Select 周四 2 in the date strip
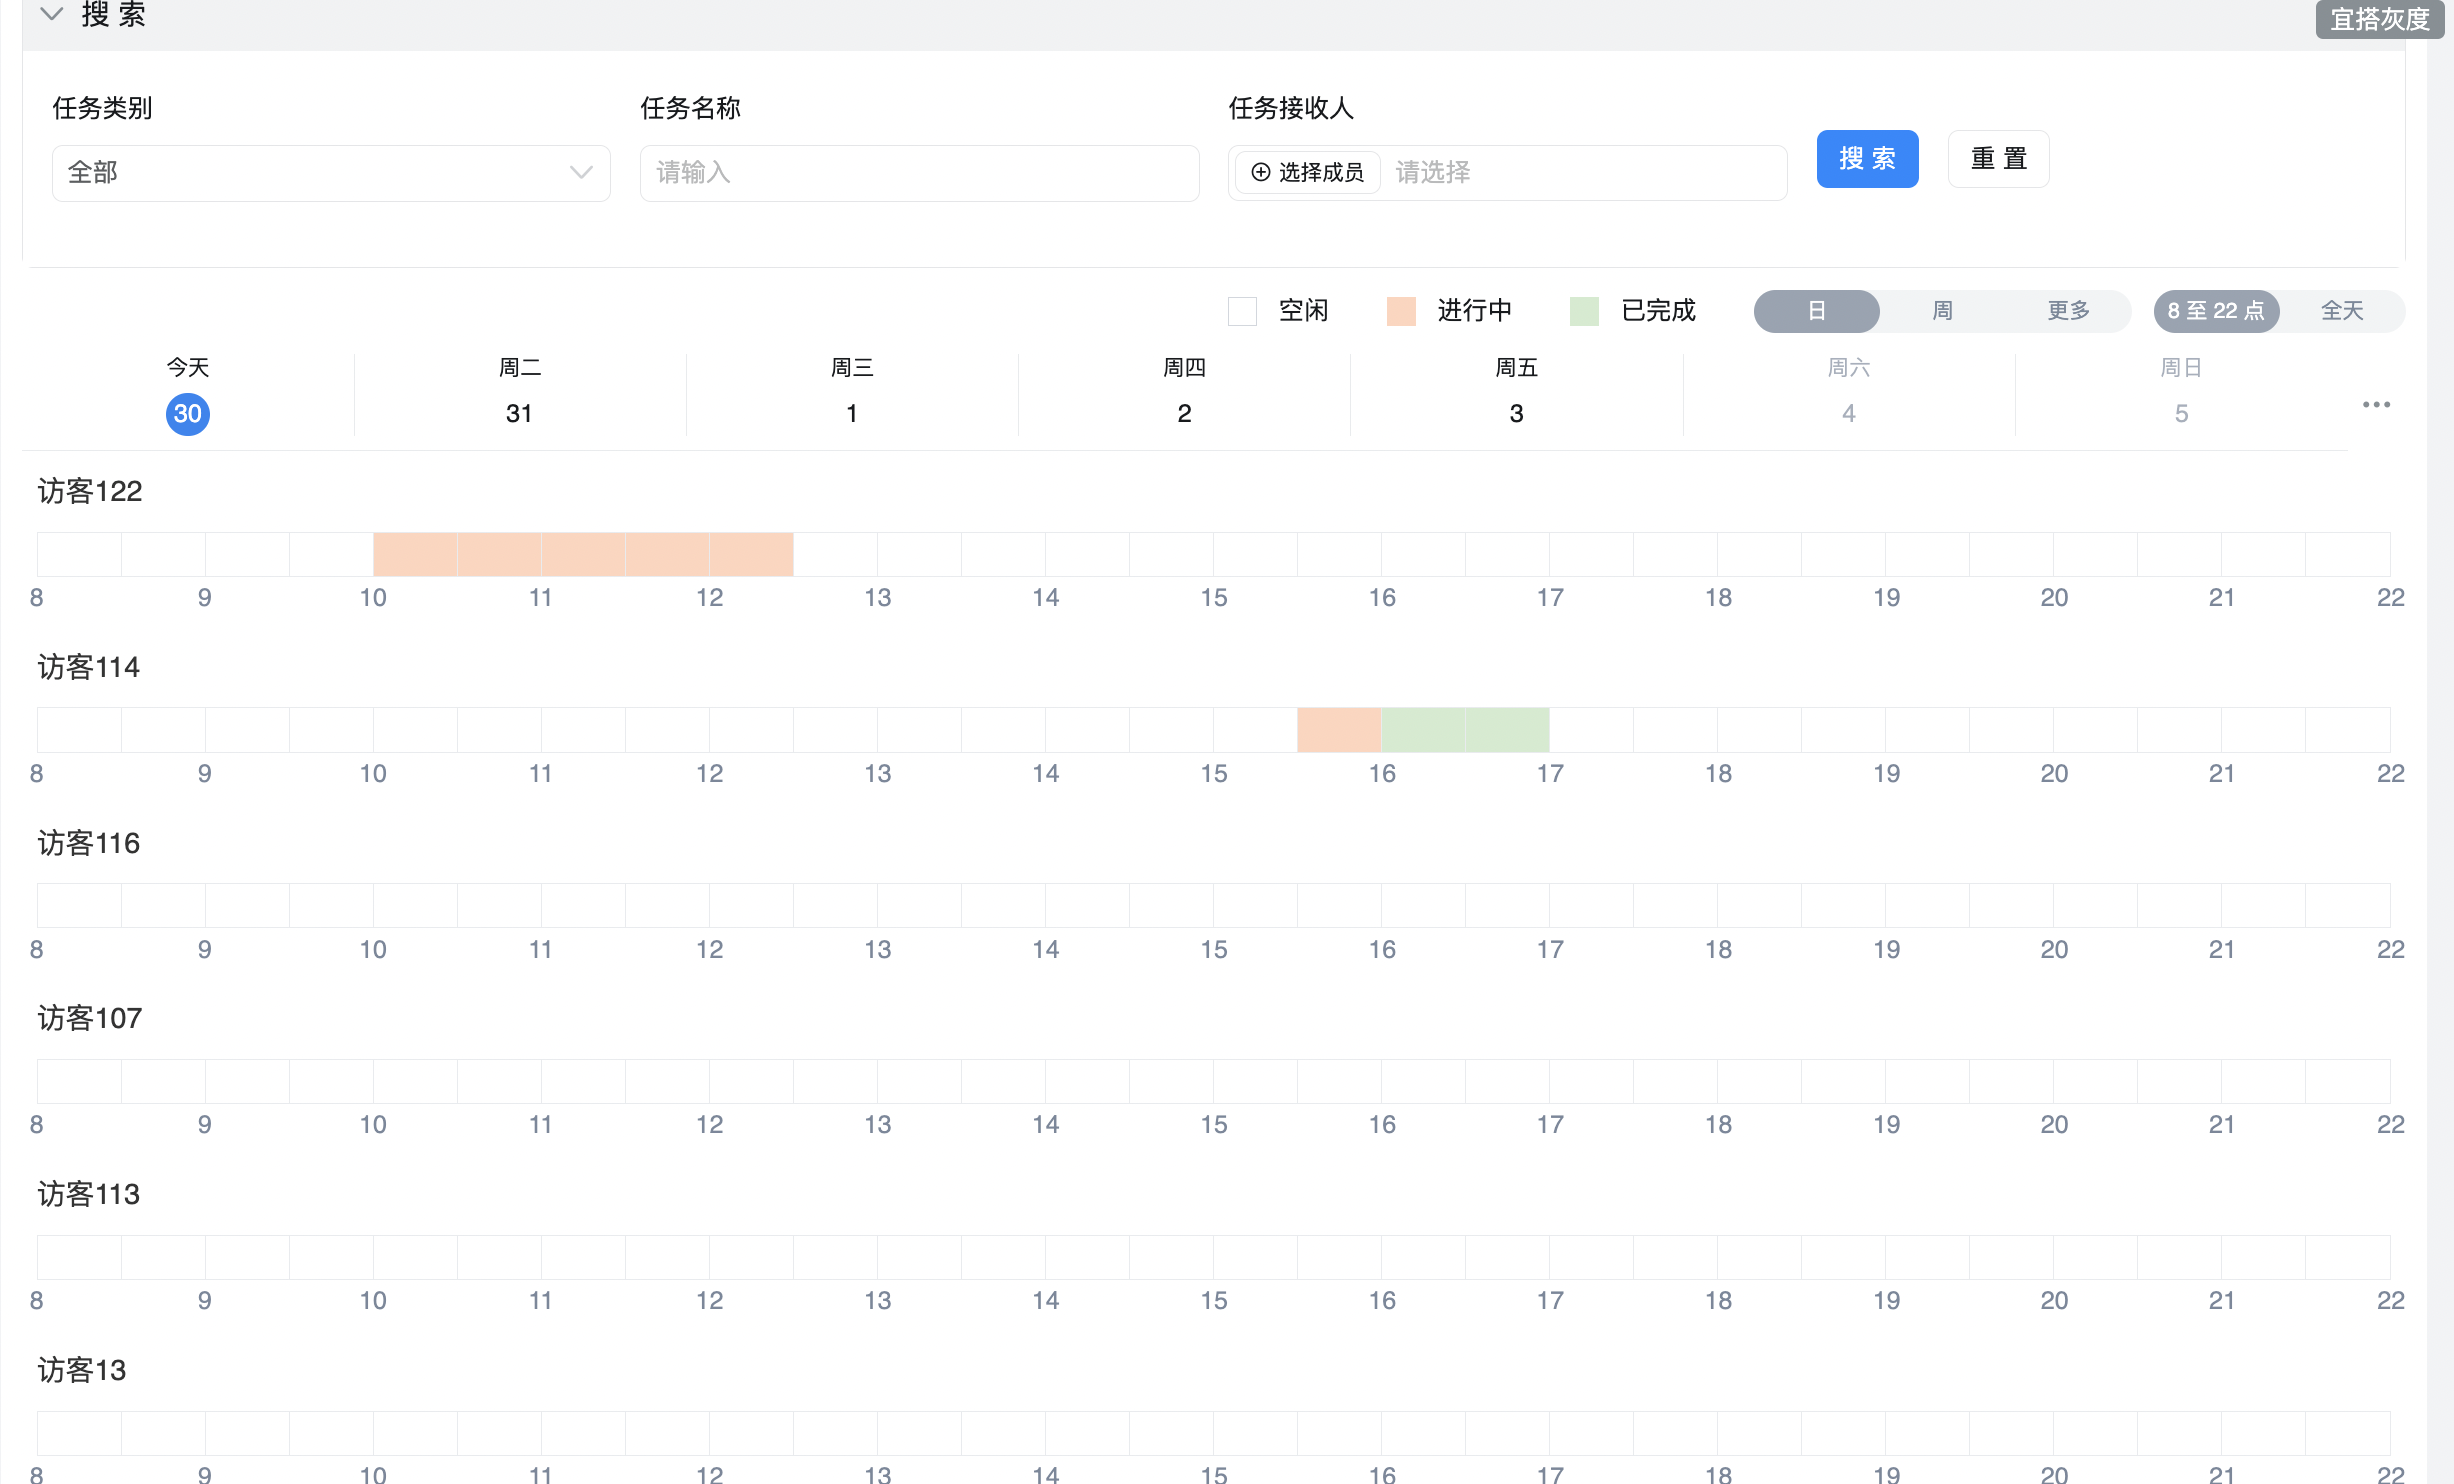This screenshot has width=2454, height=1484. 1184,394
